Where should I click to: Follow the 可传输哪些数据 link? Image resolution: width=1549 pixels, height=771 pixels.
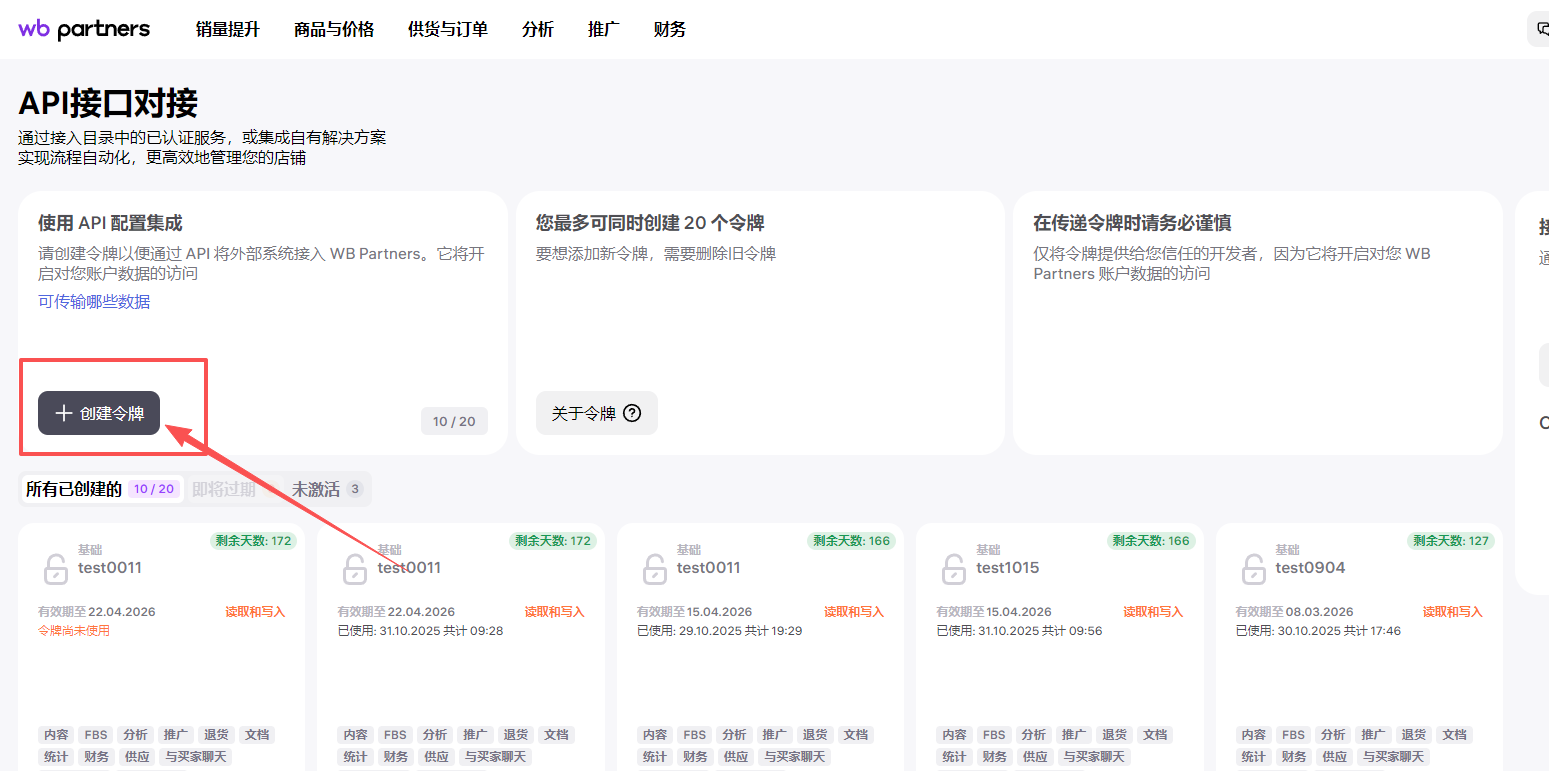click(x=94, y=301)
